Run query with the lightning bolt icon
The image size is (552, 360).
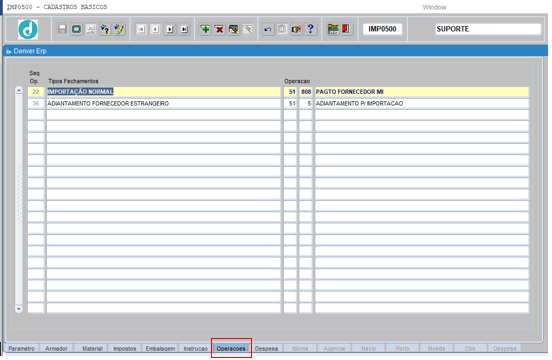point(119,29)
